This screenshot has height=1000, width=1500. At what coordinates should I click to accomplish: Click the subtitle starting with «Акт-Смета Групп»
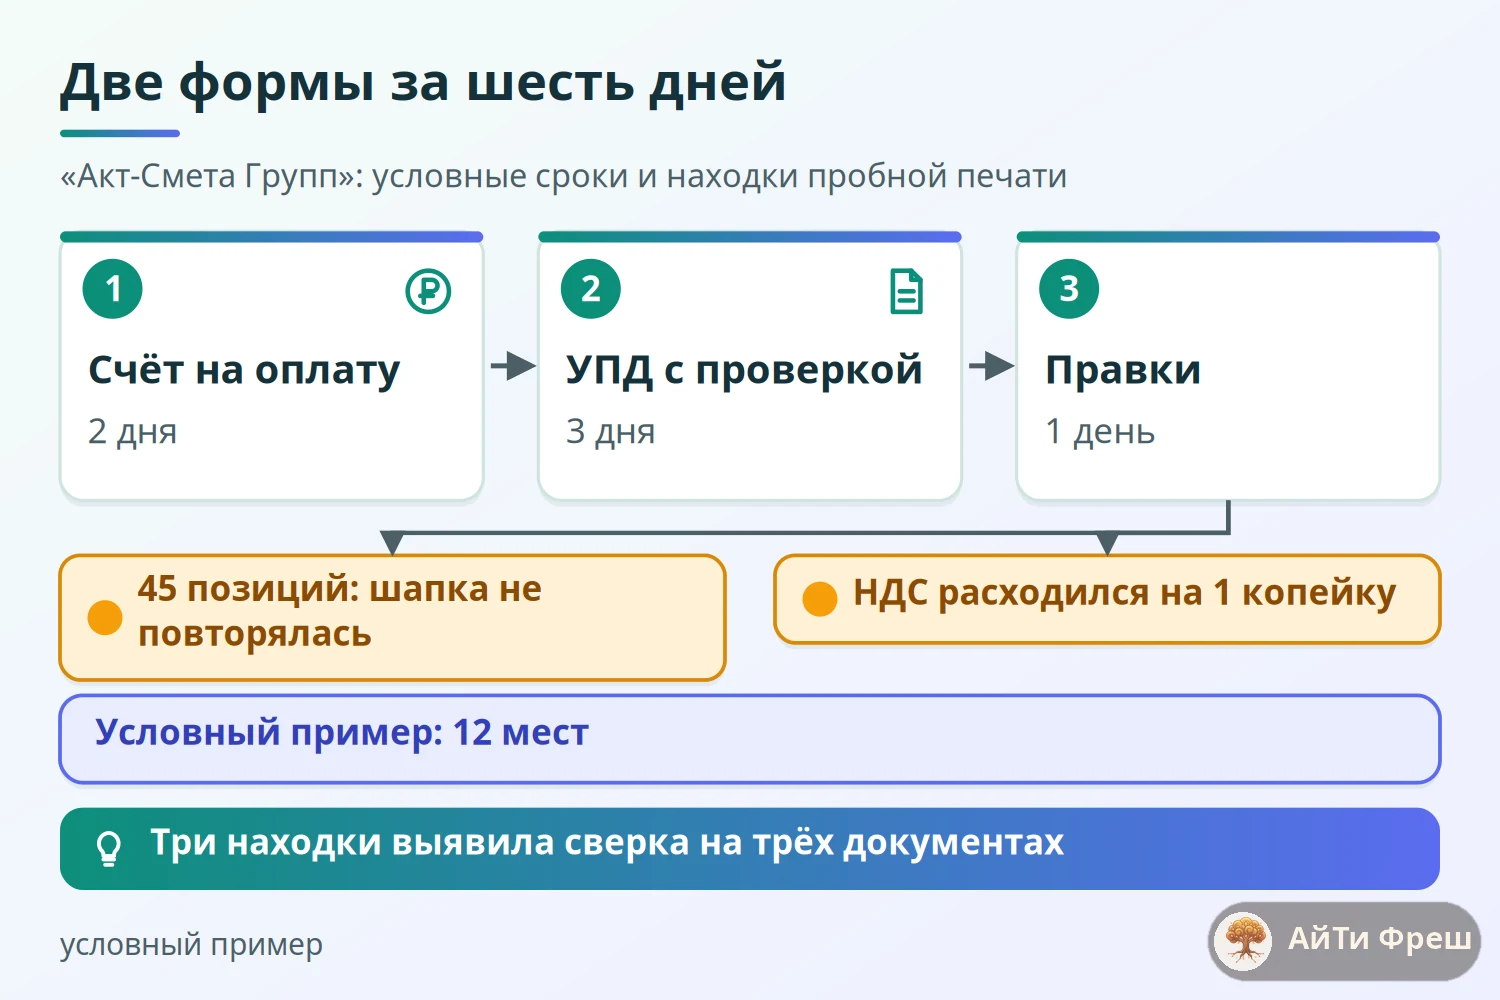[563, 176]
